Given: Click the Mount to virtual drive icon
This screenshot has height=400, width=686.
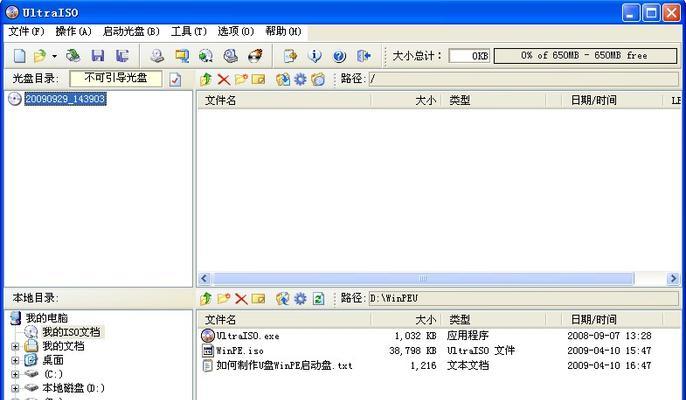Looking at the screenshot, I should [231, 56].
